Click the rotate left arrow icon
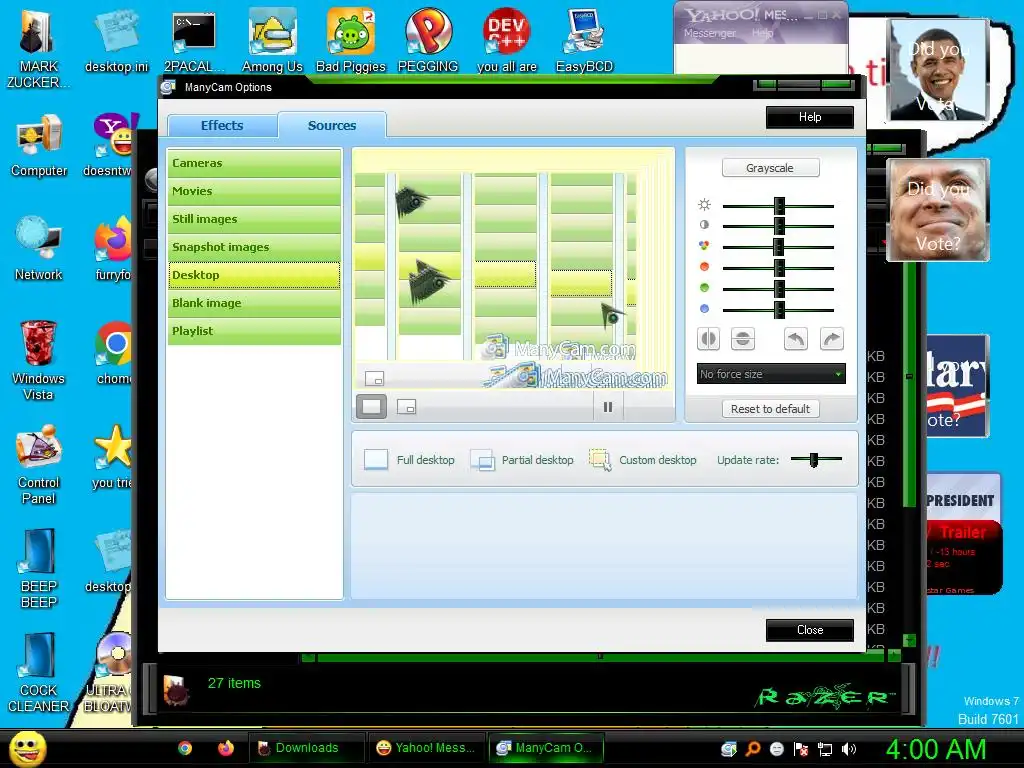Image resolution: width=1024 pixels, height=768 pixels. pyautogui.click(x=795, y=339)
